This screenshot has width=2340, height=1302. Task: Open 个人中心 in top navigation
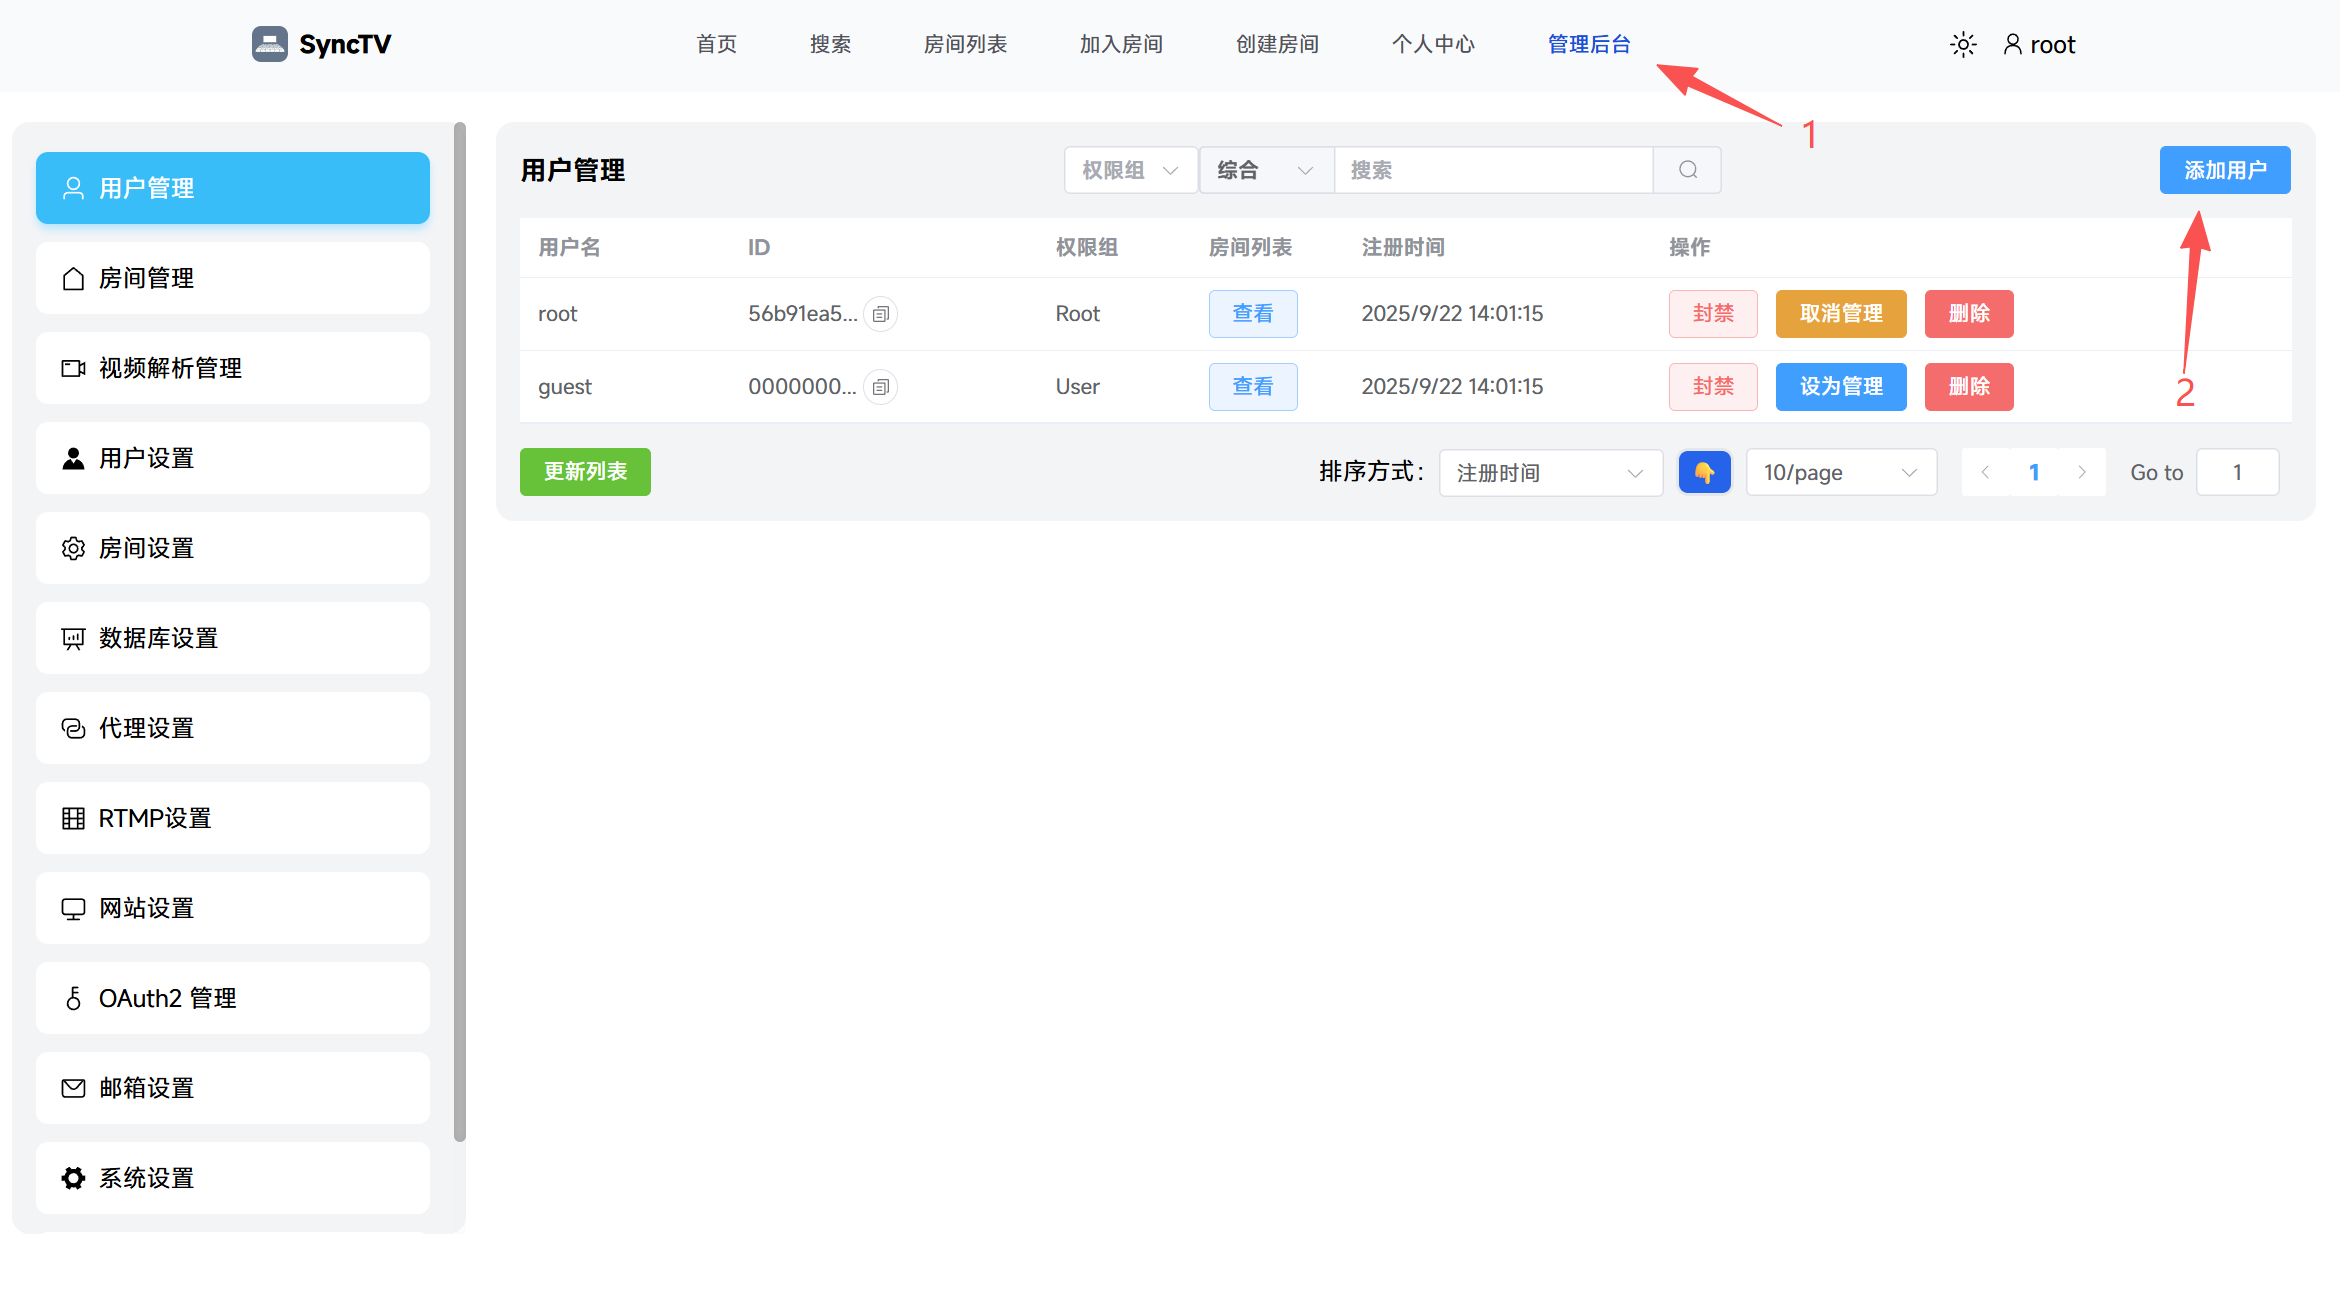click(1433, 44)
